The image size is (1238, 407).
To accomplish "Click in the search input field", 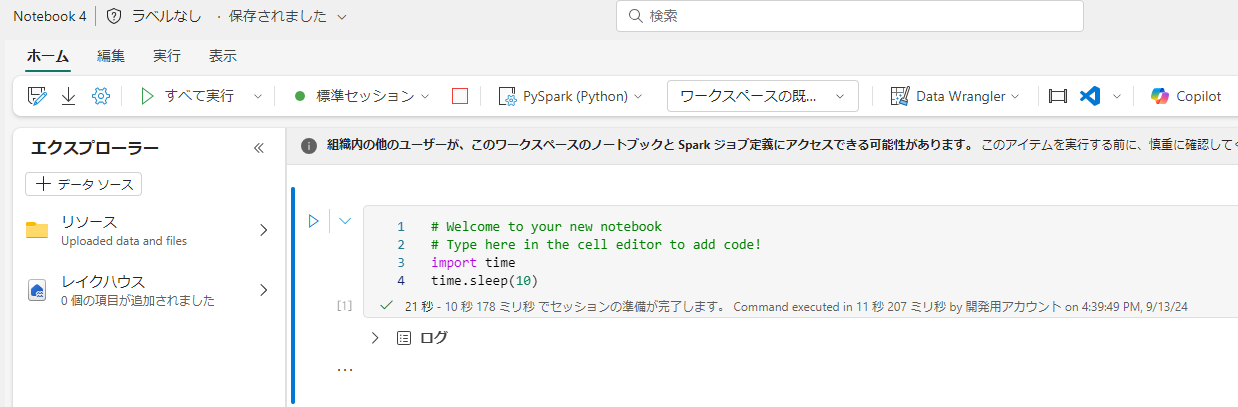I will (850, 16).
